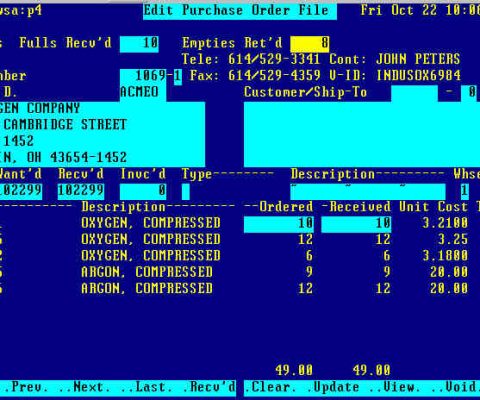Click the ACMEO vendor ID field
The height and width of the screenshot is (400, 480).
(143, 93)
